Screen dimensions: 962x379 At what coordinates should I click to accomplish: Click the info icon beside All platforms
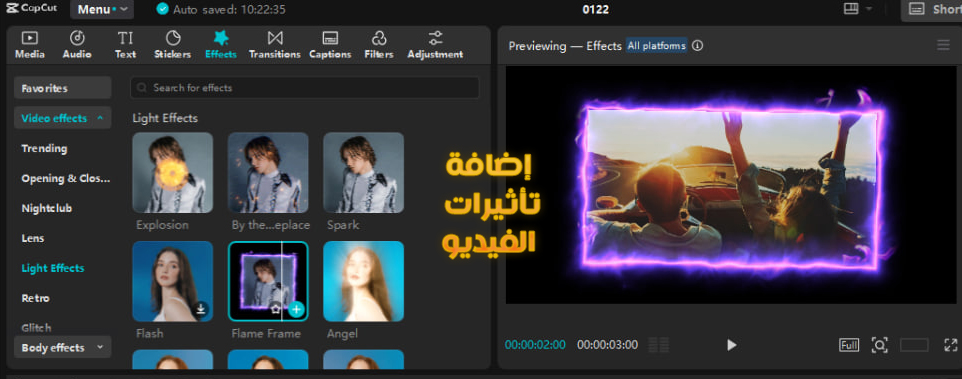698,45
